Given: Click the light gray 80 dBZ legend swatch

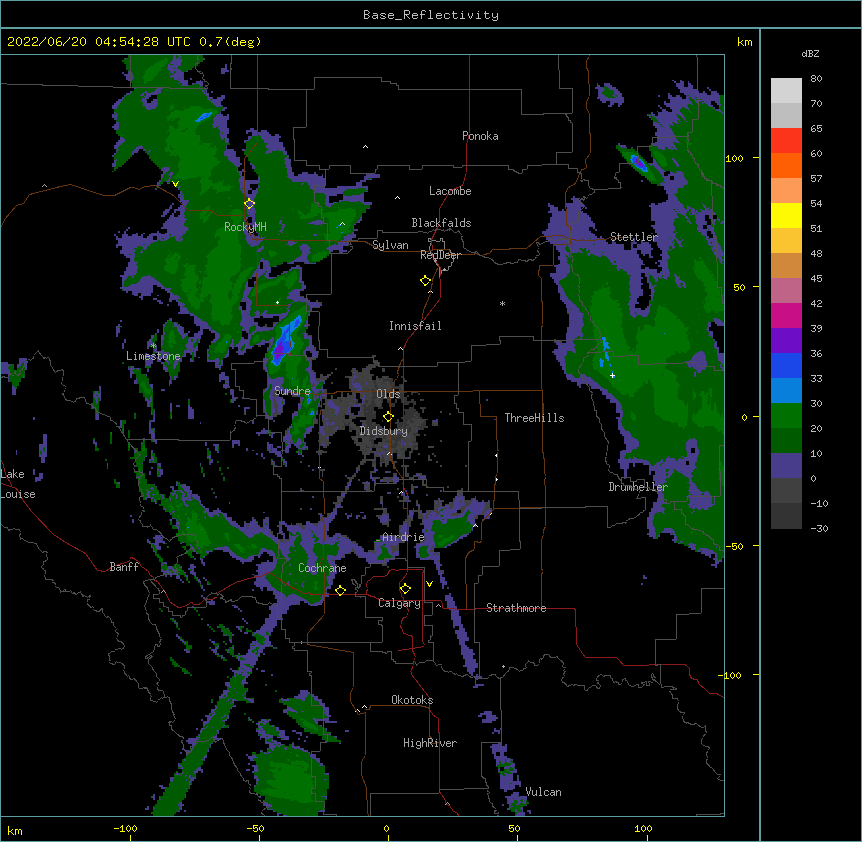Looking at the screenshot, I should click(x=786, y=90).
